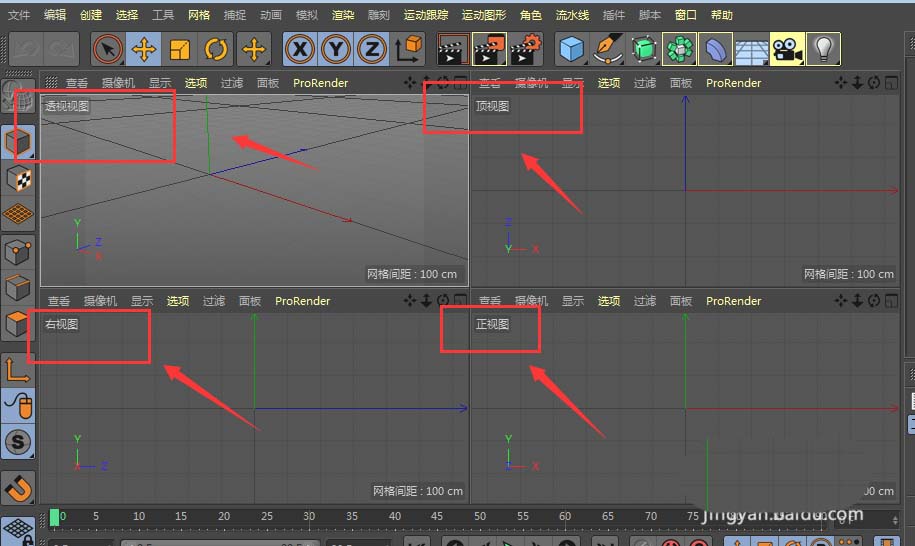This screenshot has width=915, height=546.
Task: Toggle the X axis lock
Action: point(300,49)
